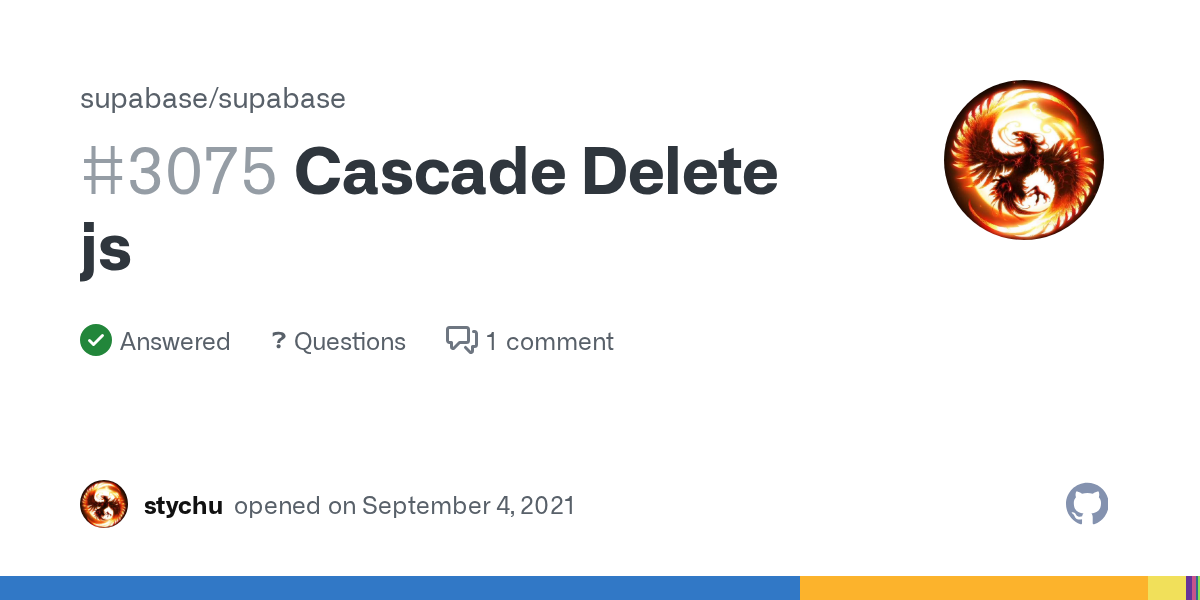Click the question mark category icon
1200x600 pixels.
coord(279,341)
